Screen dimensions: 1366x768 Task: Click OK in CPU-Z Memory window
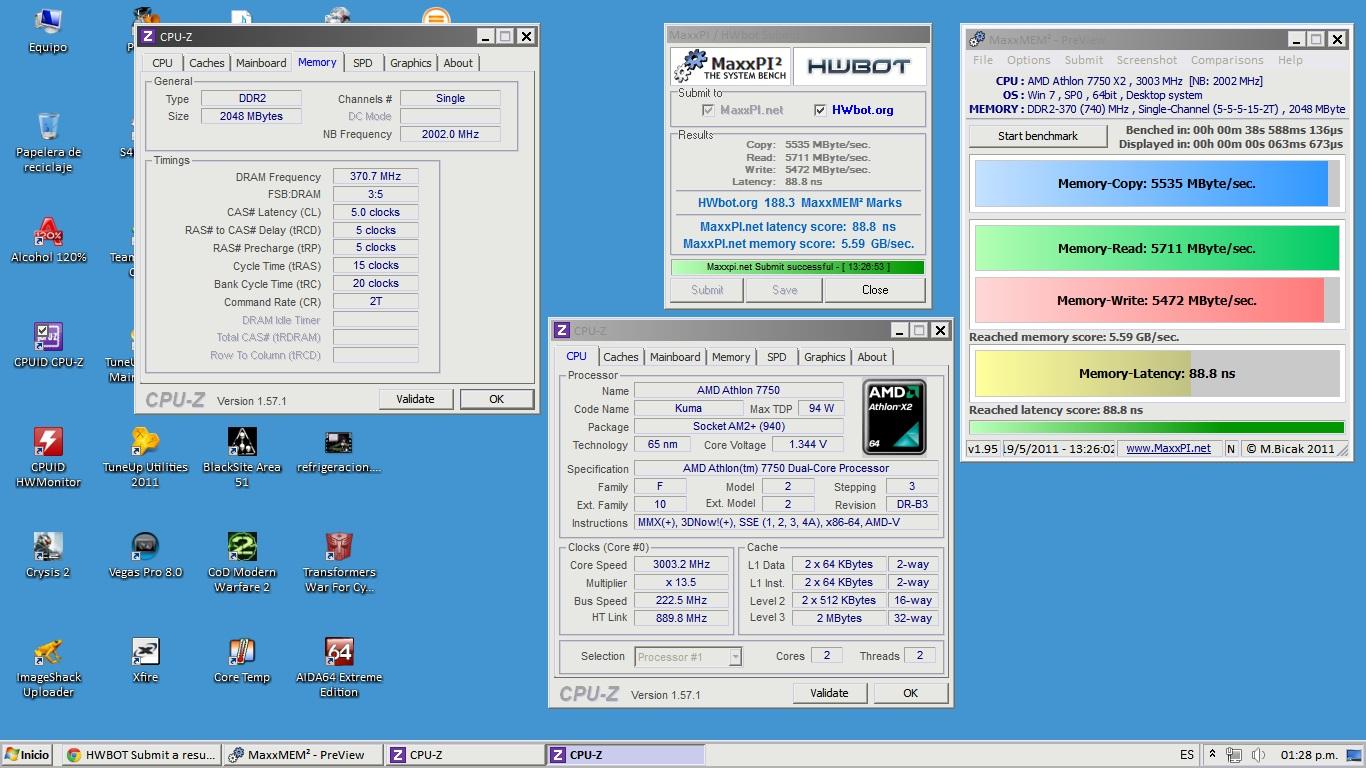click(x=496, y=399)
